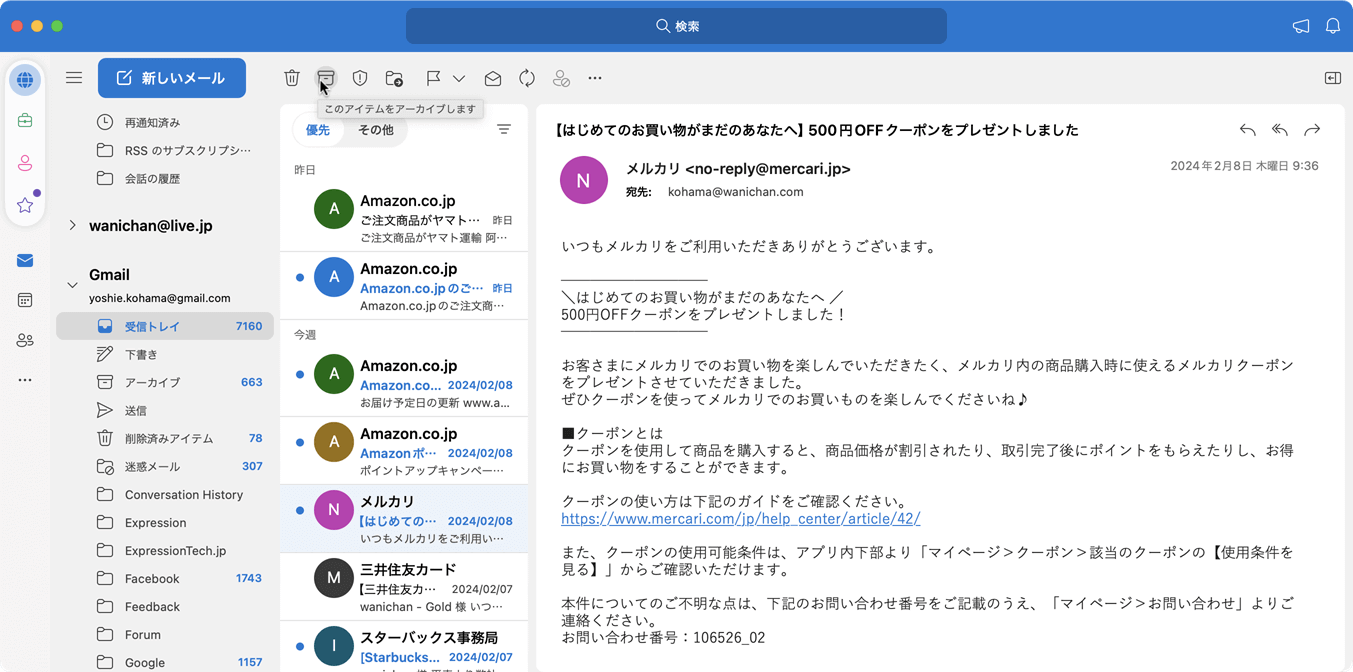The image size is (1353, 672).
Task: Open the アーカイブ folder
Action: (165, 382)
